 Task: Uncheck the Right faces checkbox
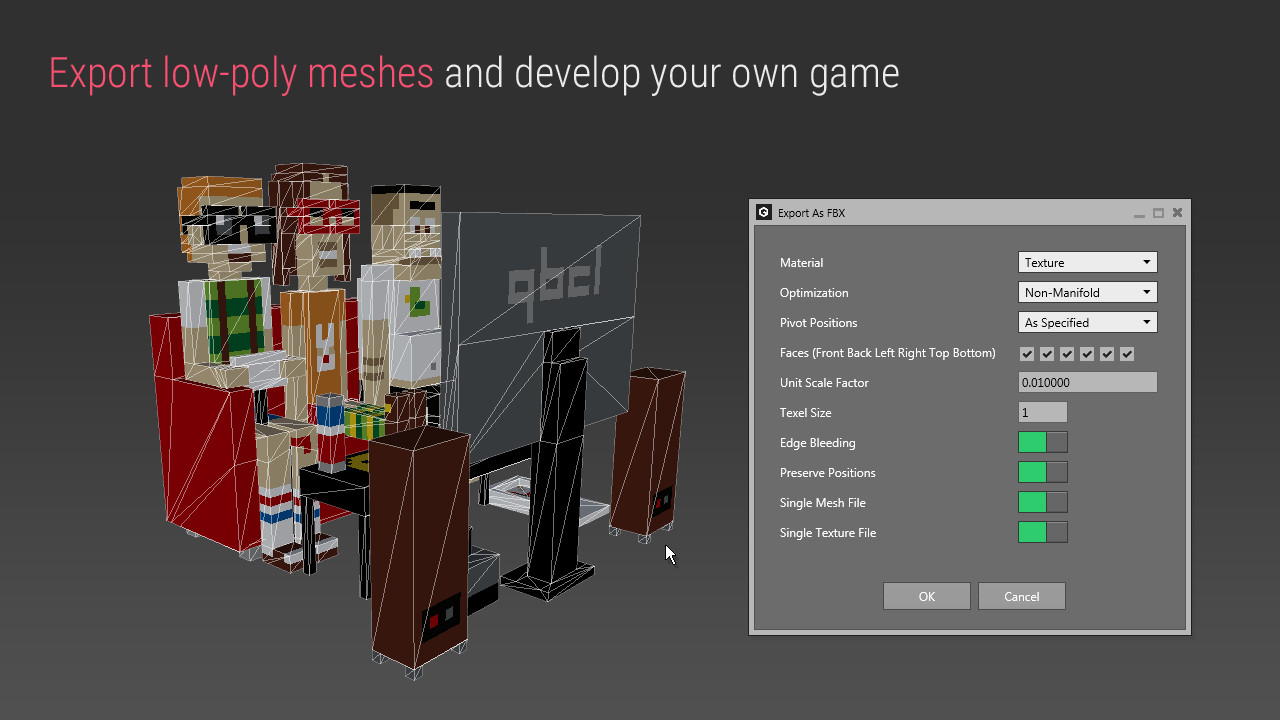pos(1087,353)
